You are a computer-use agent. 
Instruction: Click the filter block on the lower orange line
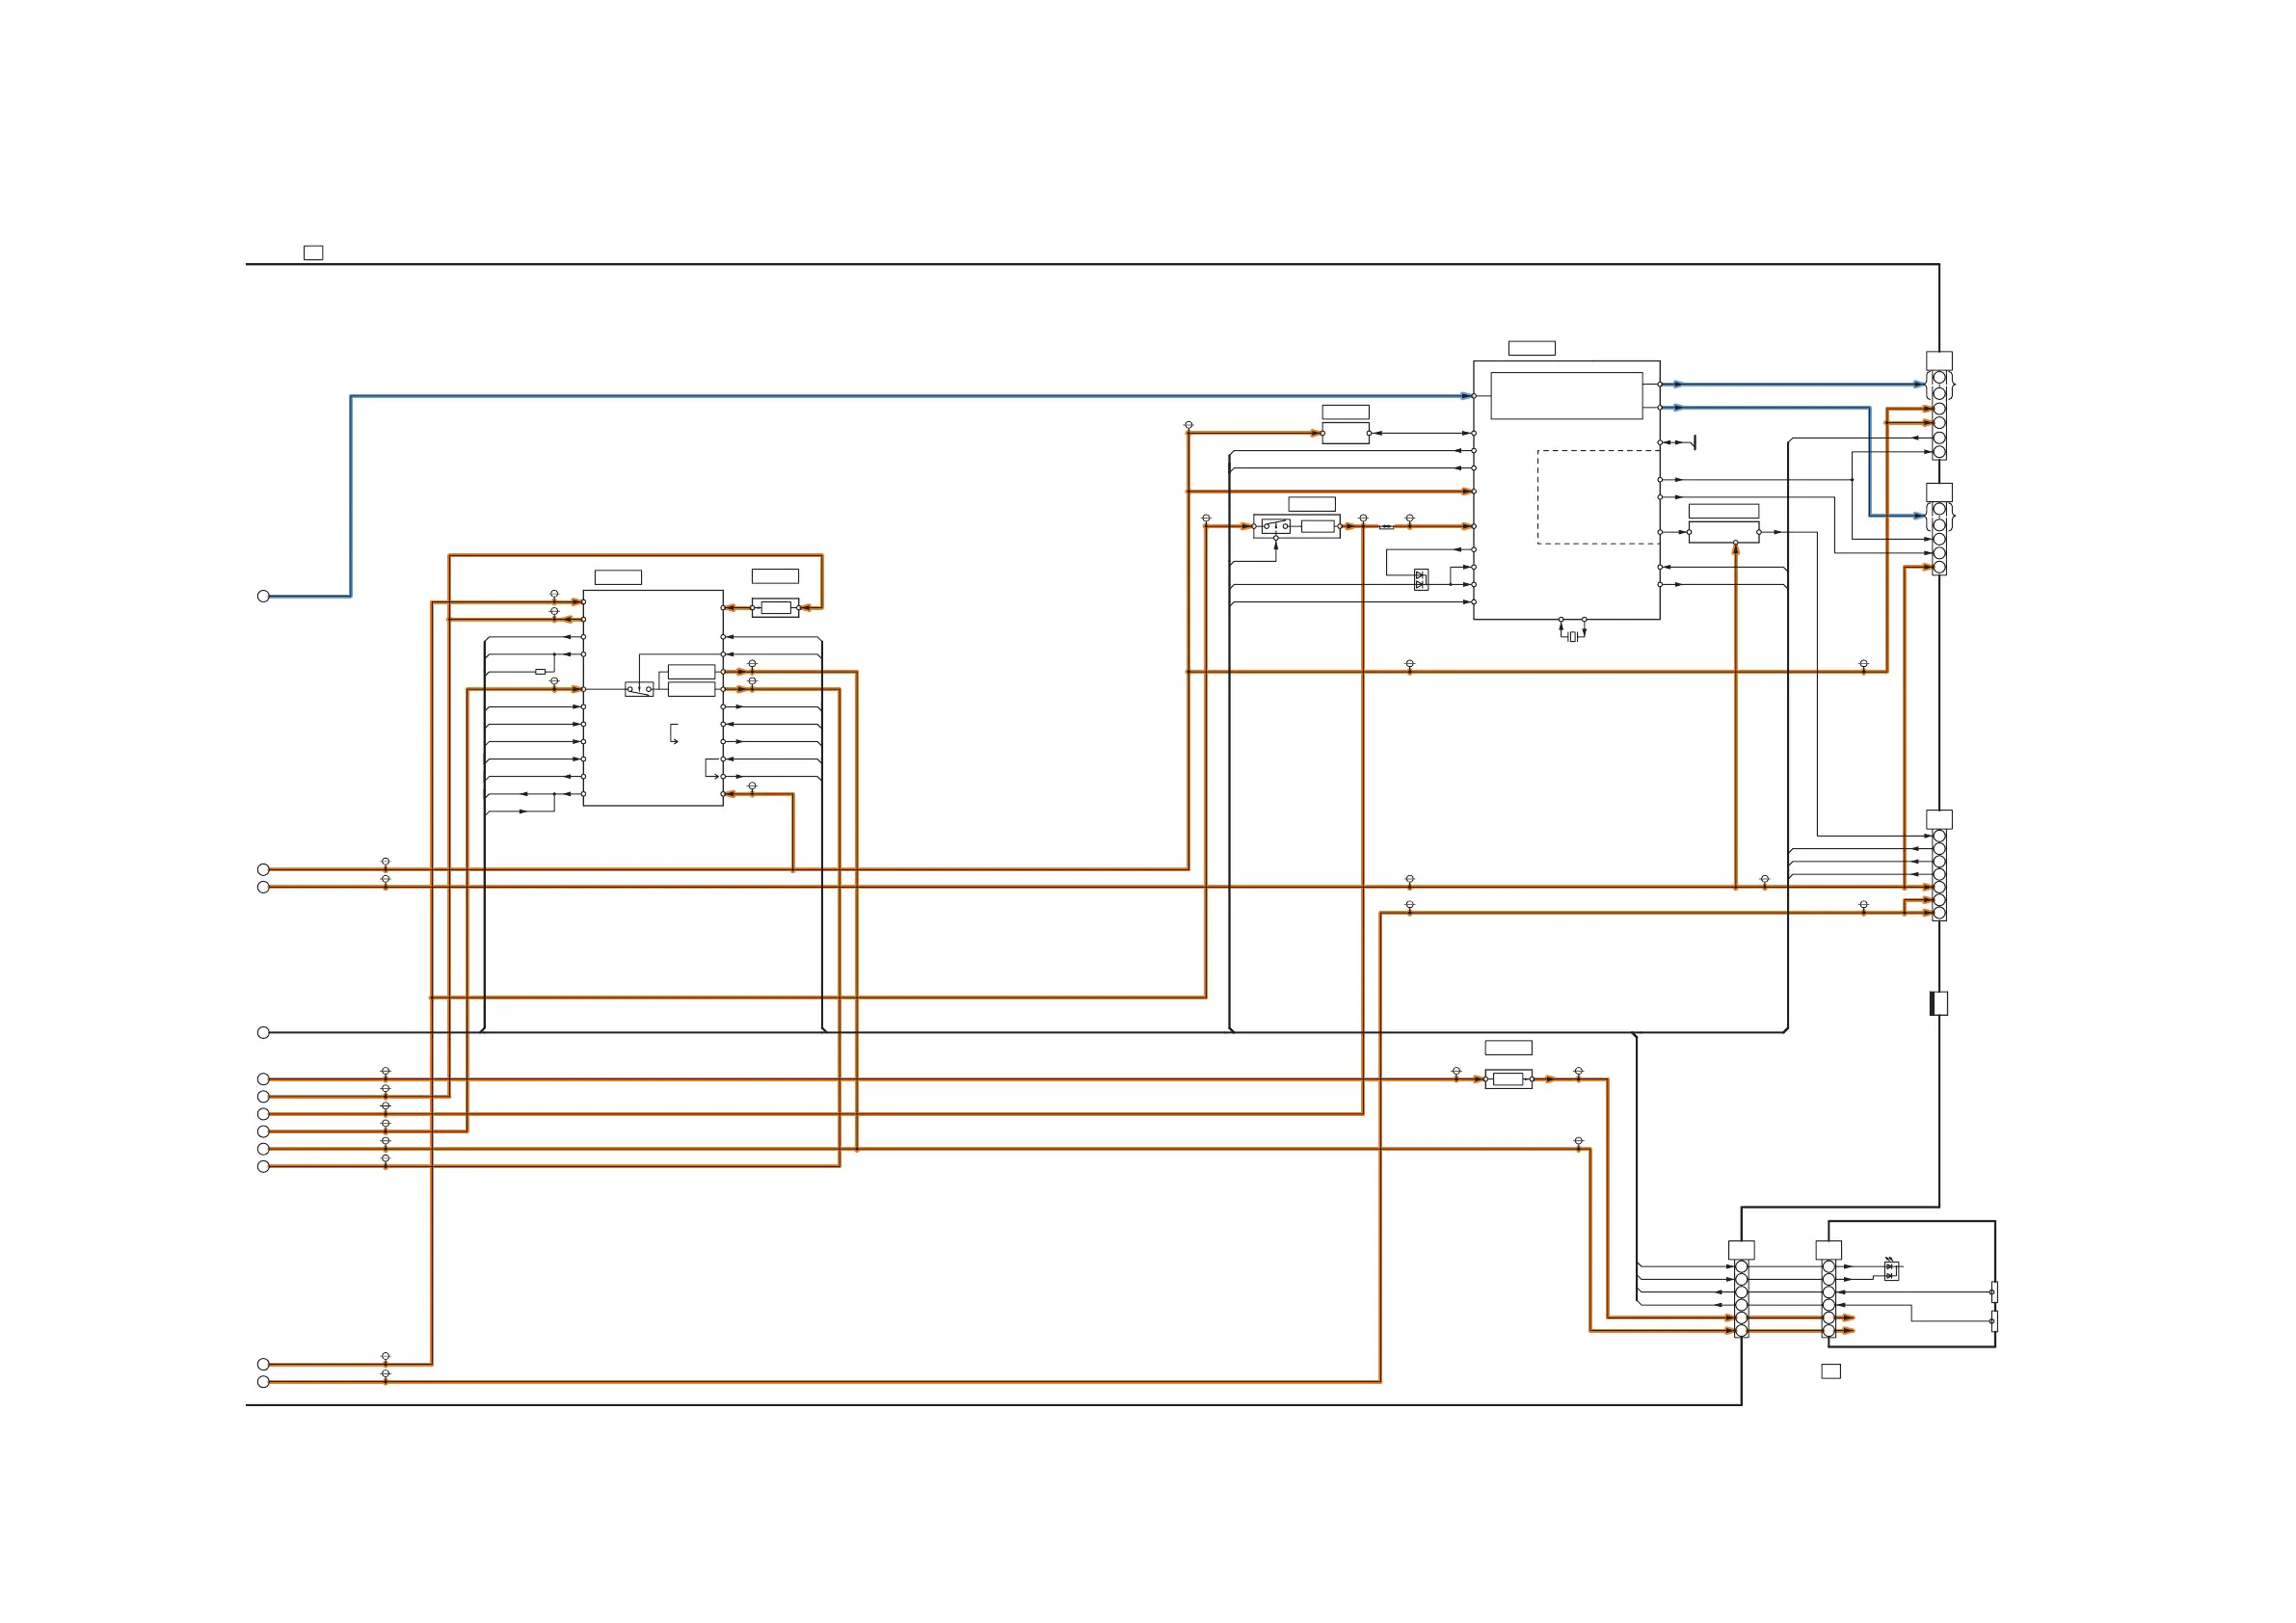(1508, 1079)
